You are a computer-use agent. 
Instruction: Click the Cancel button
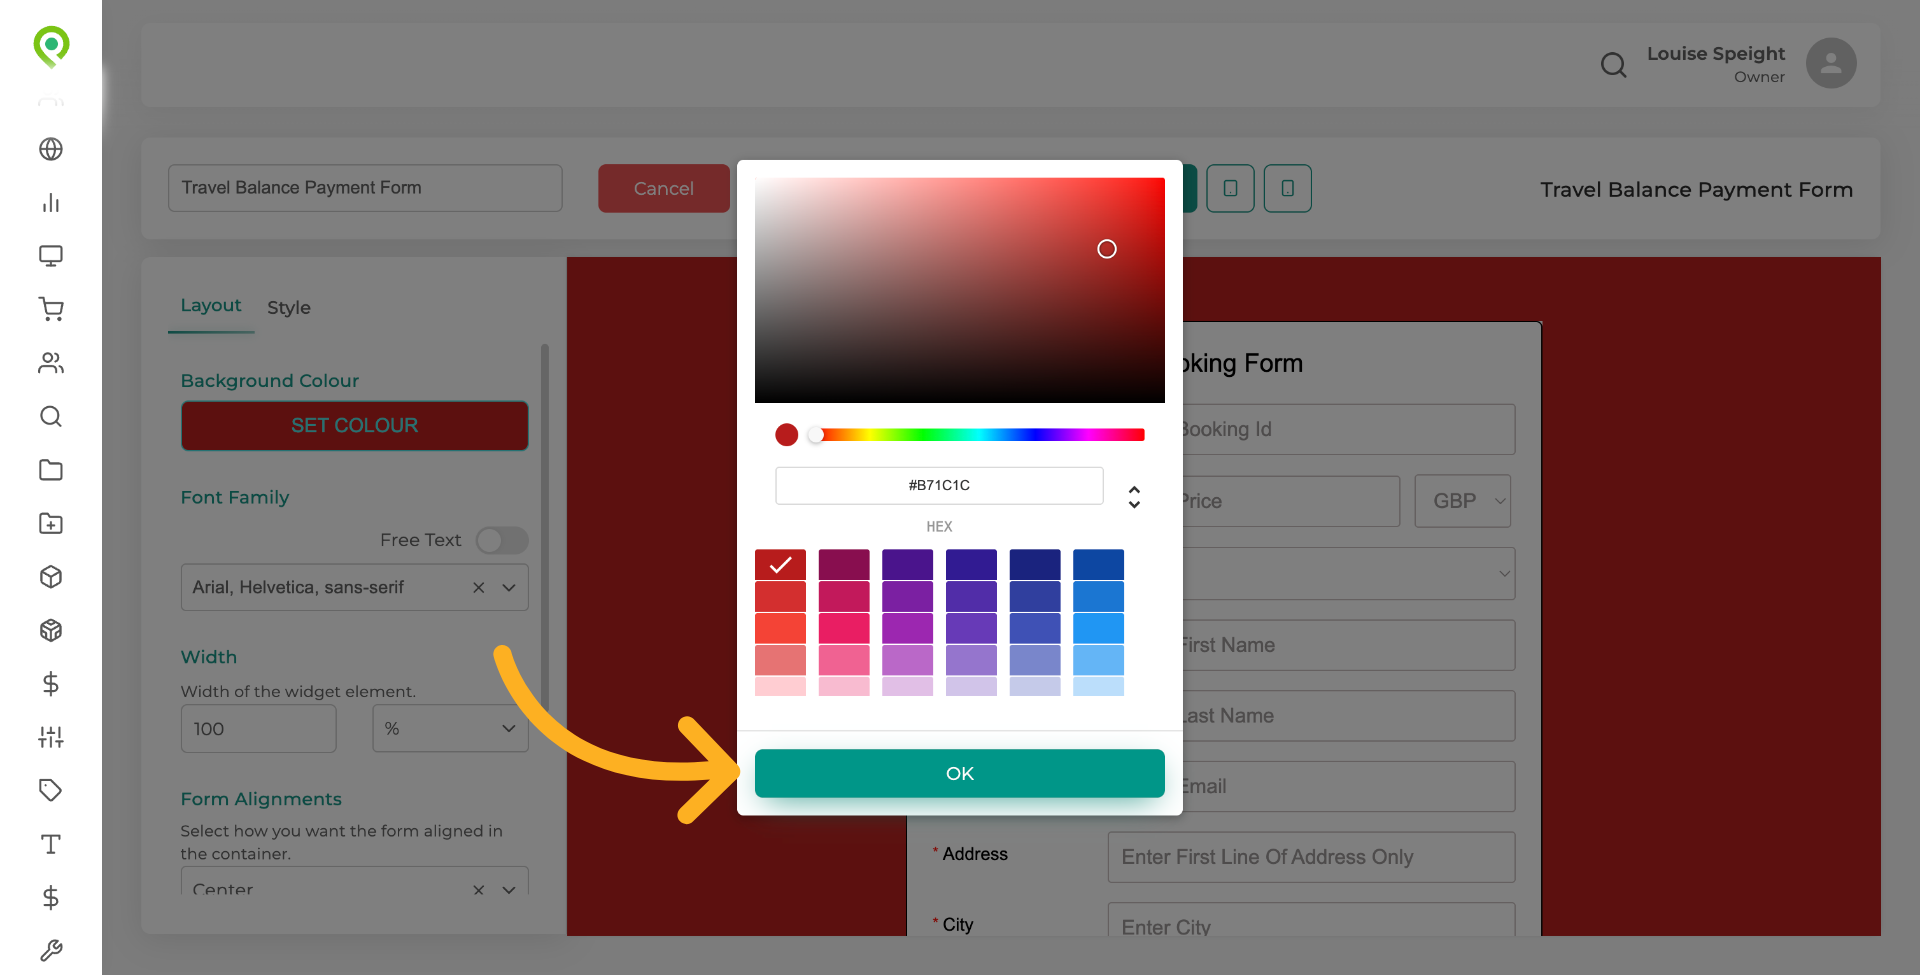(663, 188)
